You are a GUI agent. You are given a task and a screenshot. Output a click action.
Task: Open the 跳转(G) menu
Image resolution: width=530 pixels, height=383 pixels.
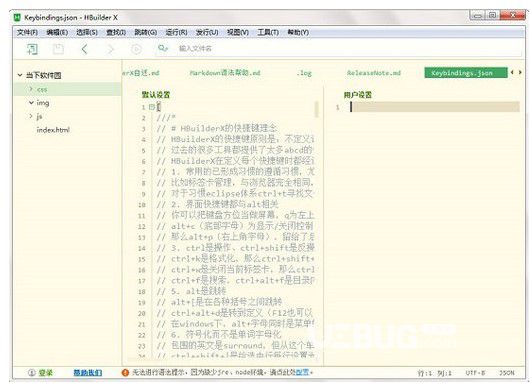[x=146, y=32]
